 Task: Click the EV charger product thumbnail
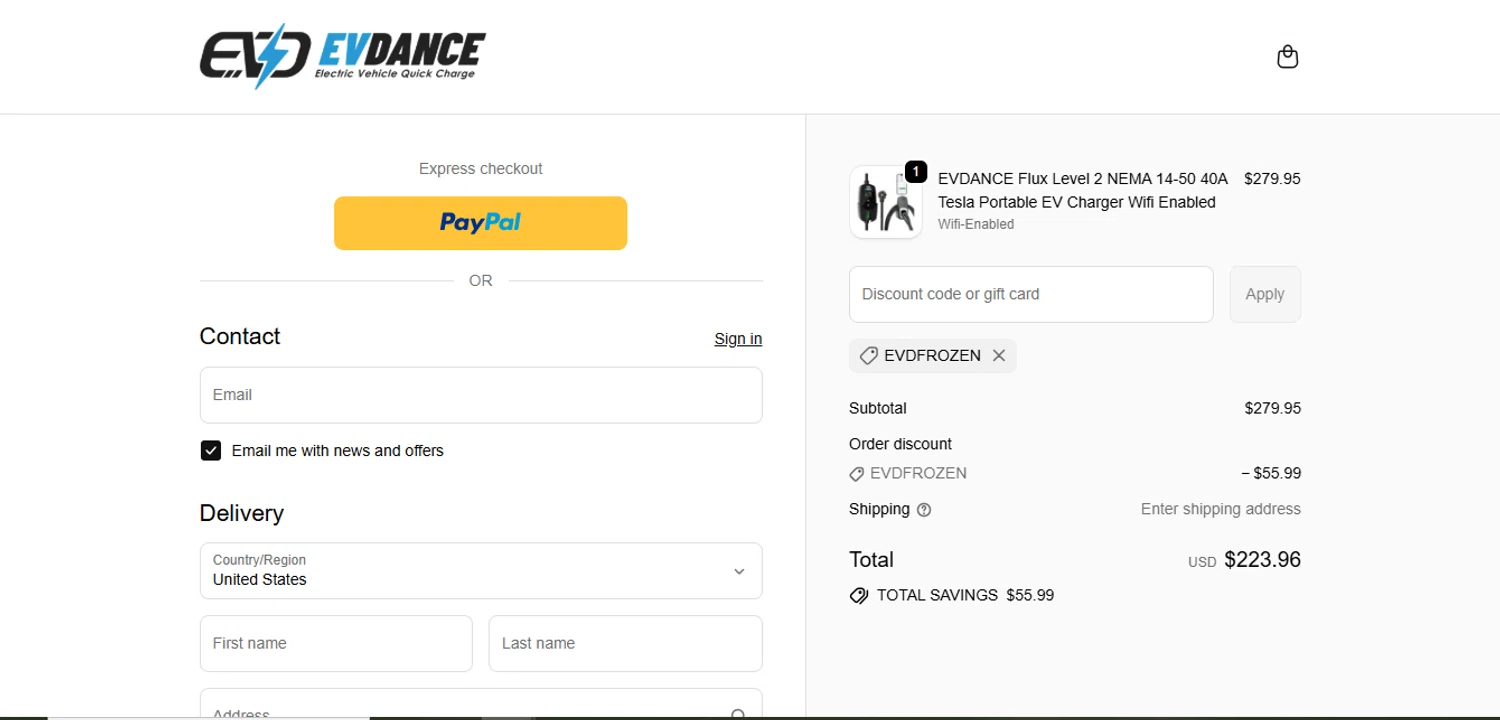pos(886,202)
